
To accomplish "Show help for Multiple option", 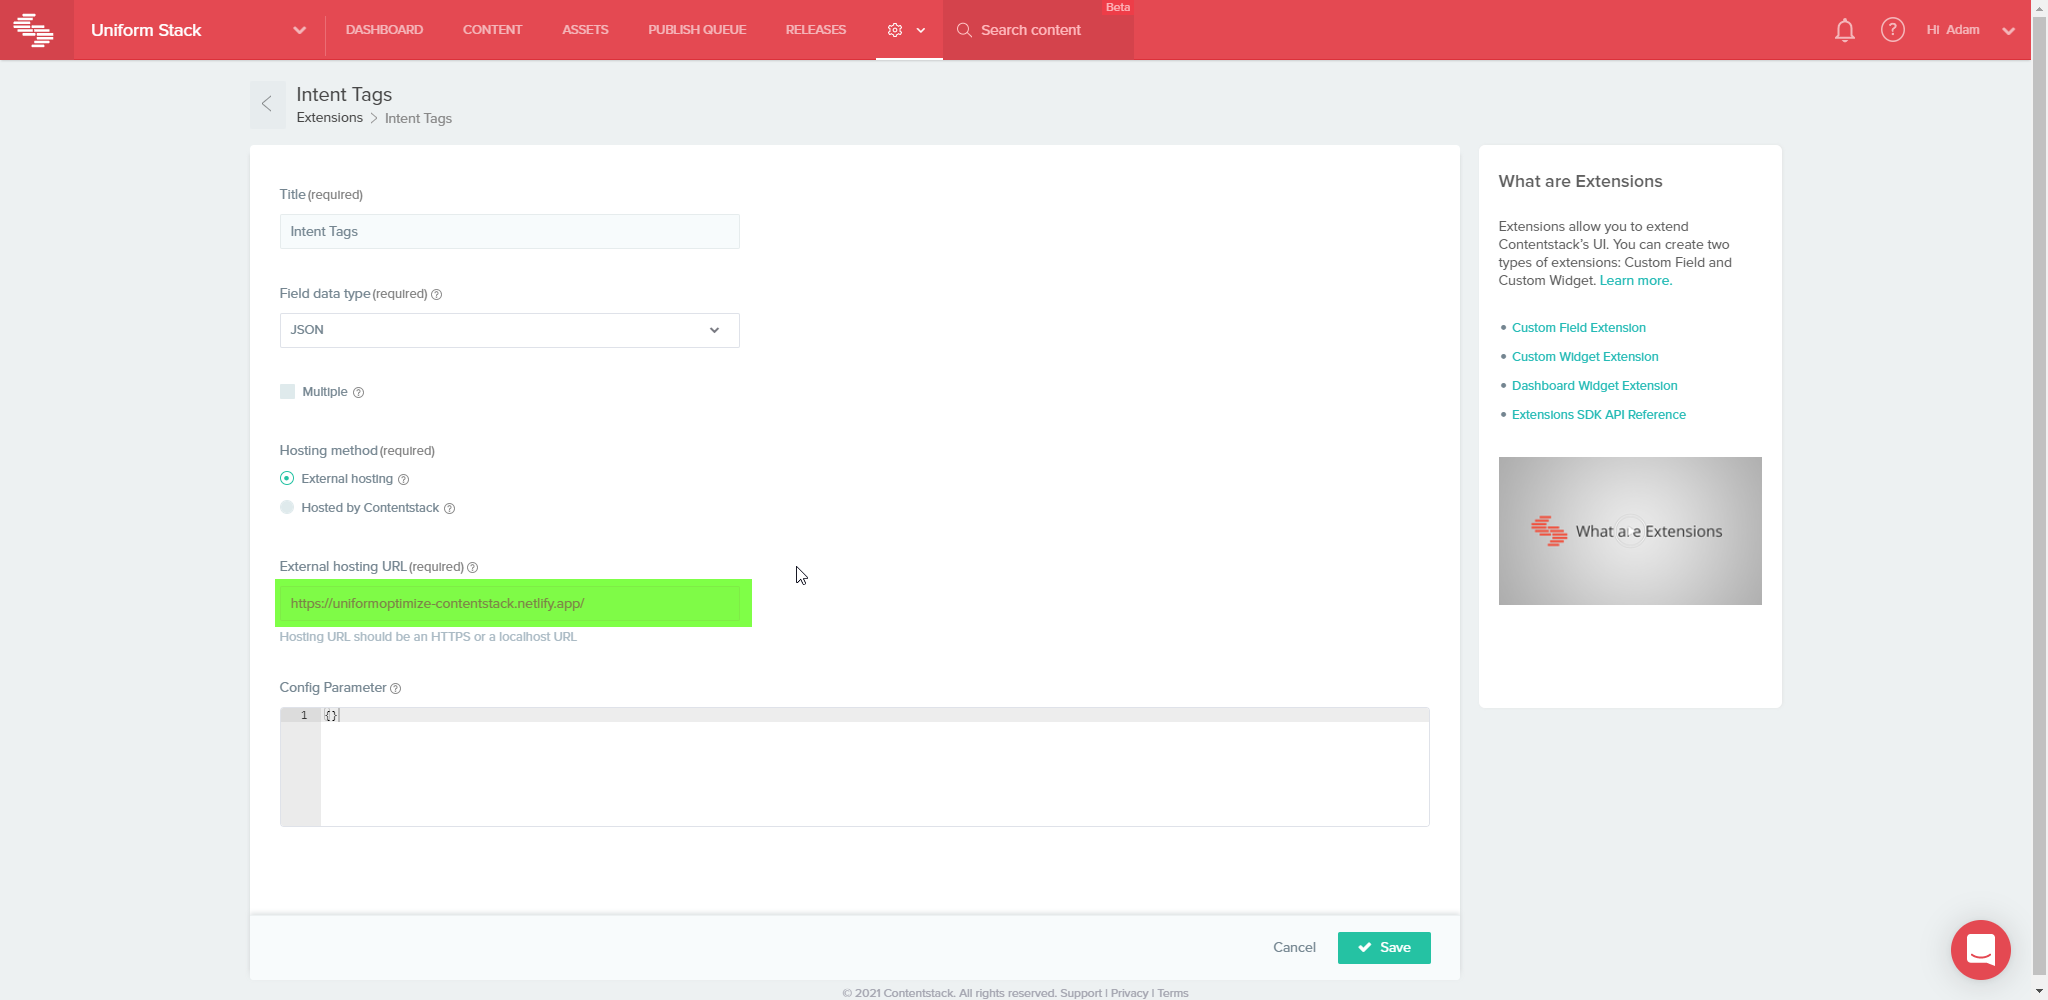I will 358,393.
